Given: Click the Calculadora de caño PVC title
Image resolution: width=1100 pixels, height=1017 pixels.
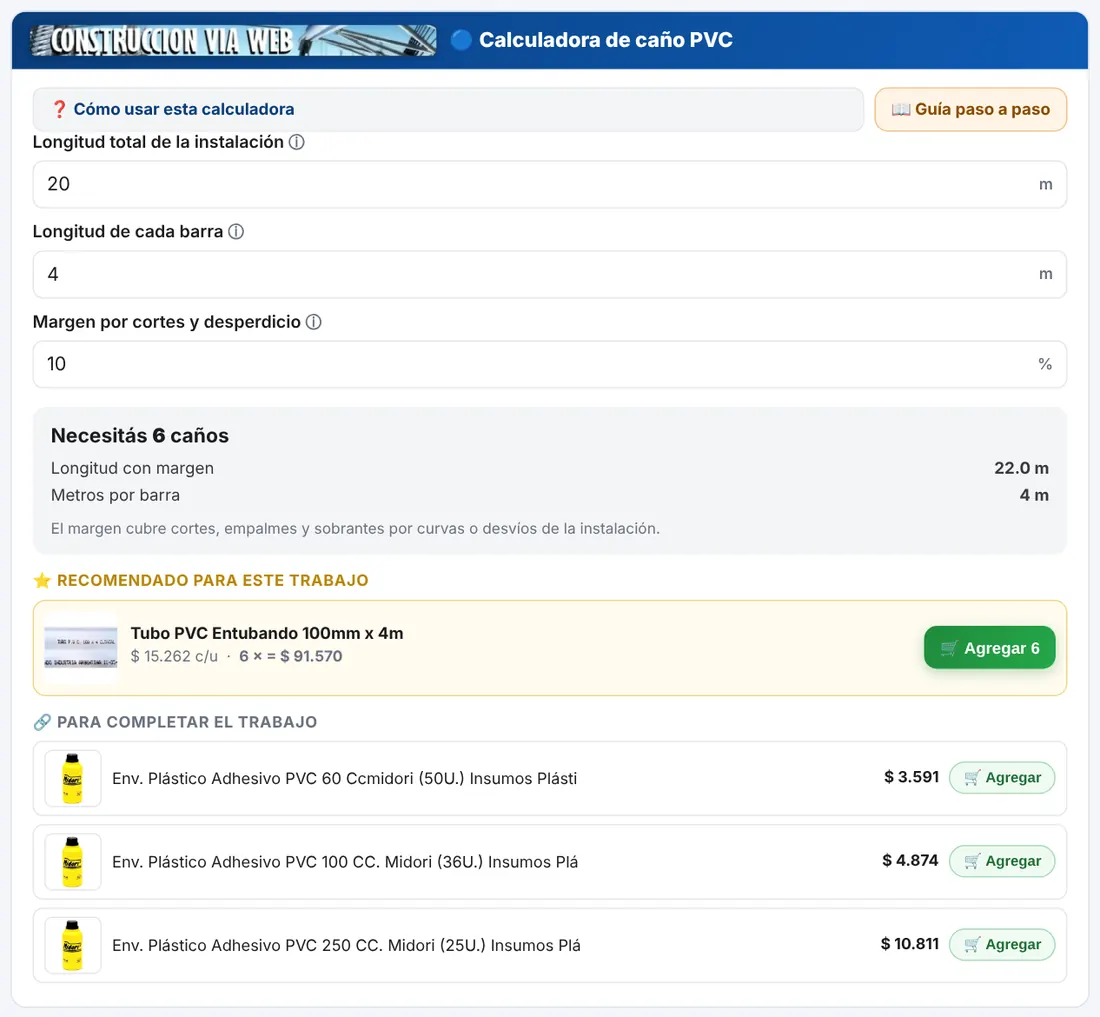Looking at the screenshot, I should tap(606, 40).
